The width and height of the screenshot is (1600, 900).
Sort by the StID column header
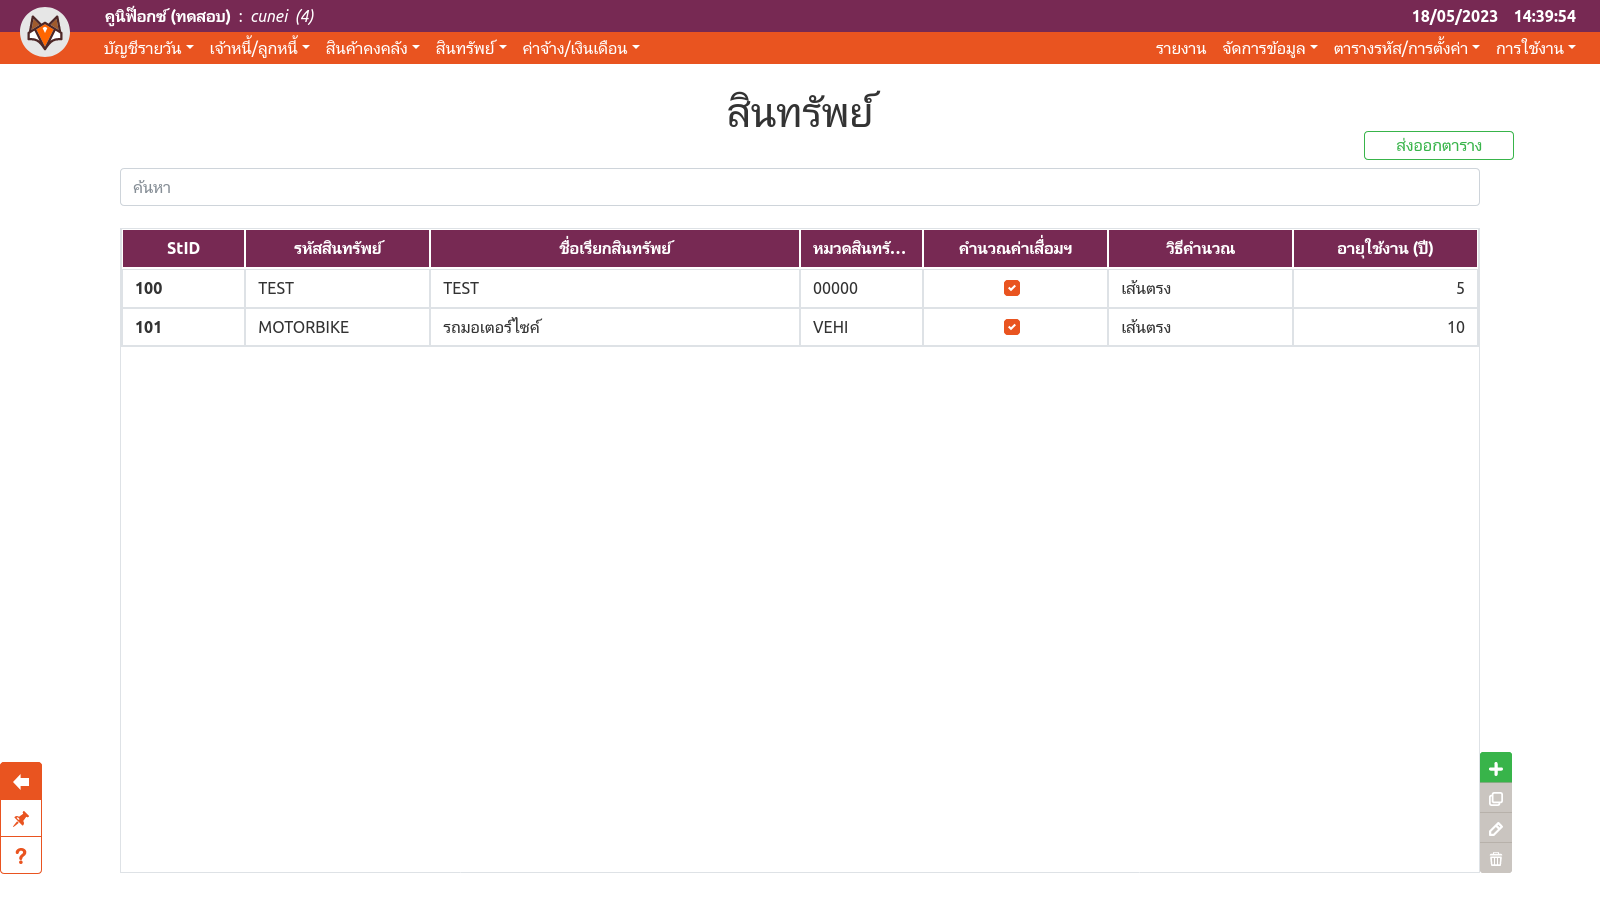(x=183, y=248)
